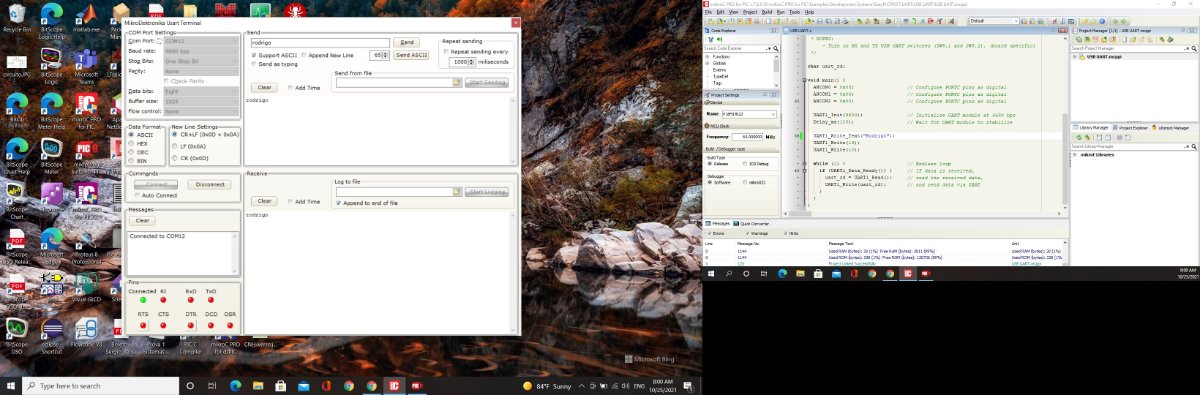This screenshot has height=395, width=1200.
Task: Select the LF (0x0A) new line option
Action: (174, 146)
